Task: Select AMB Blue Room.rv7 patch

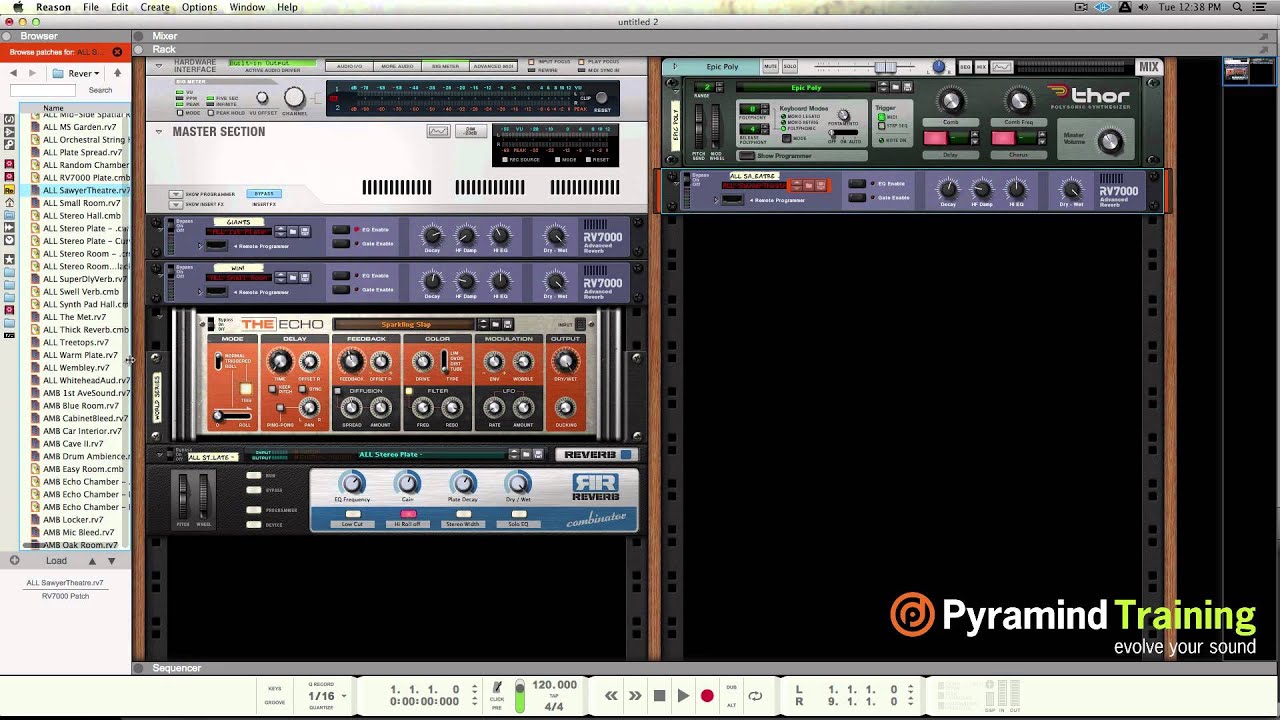Action: (80, 406)
